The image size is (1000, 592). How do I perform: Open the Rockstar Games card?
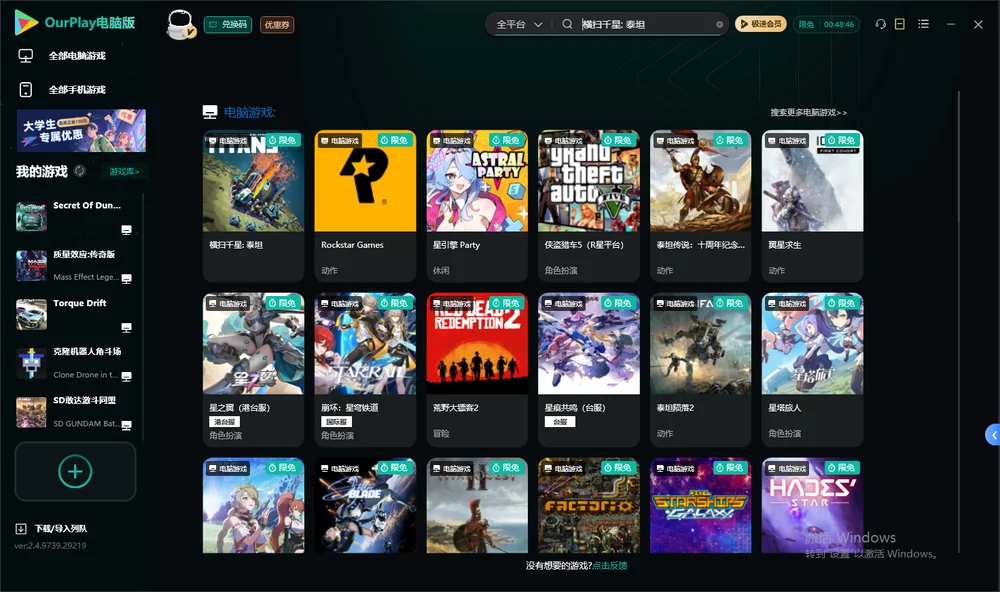tap(365, 205)
